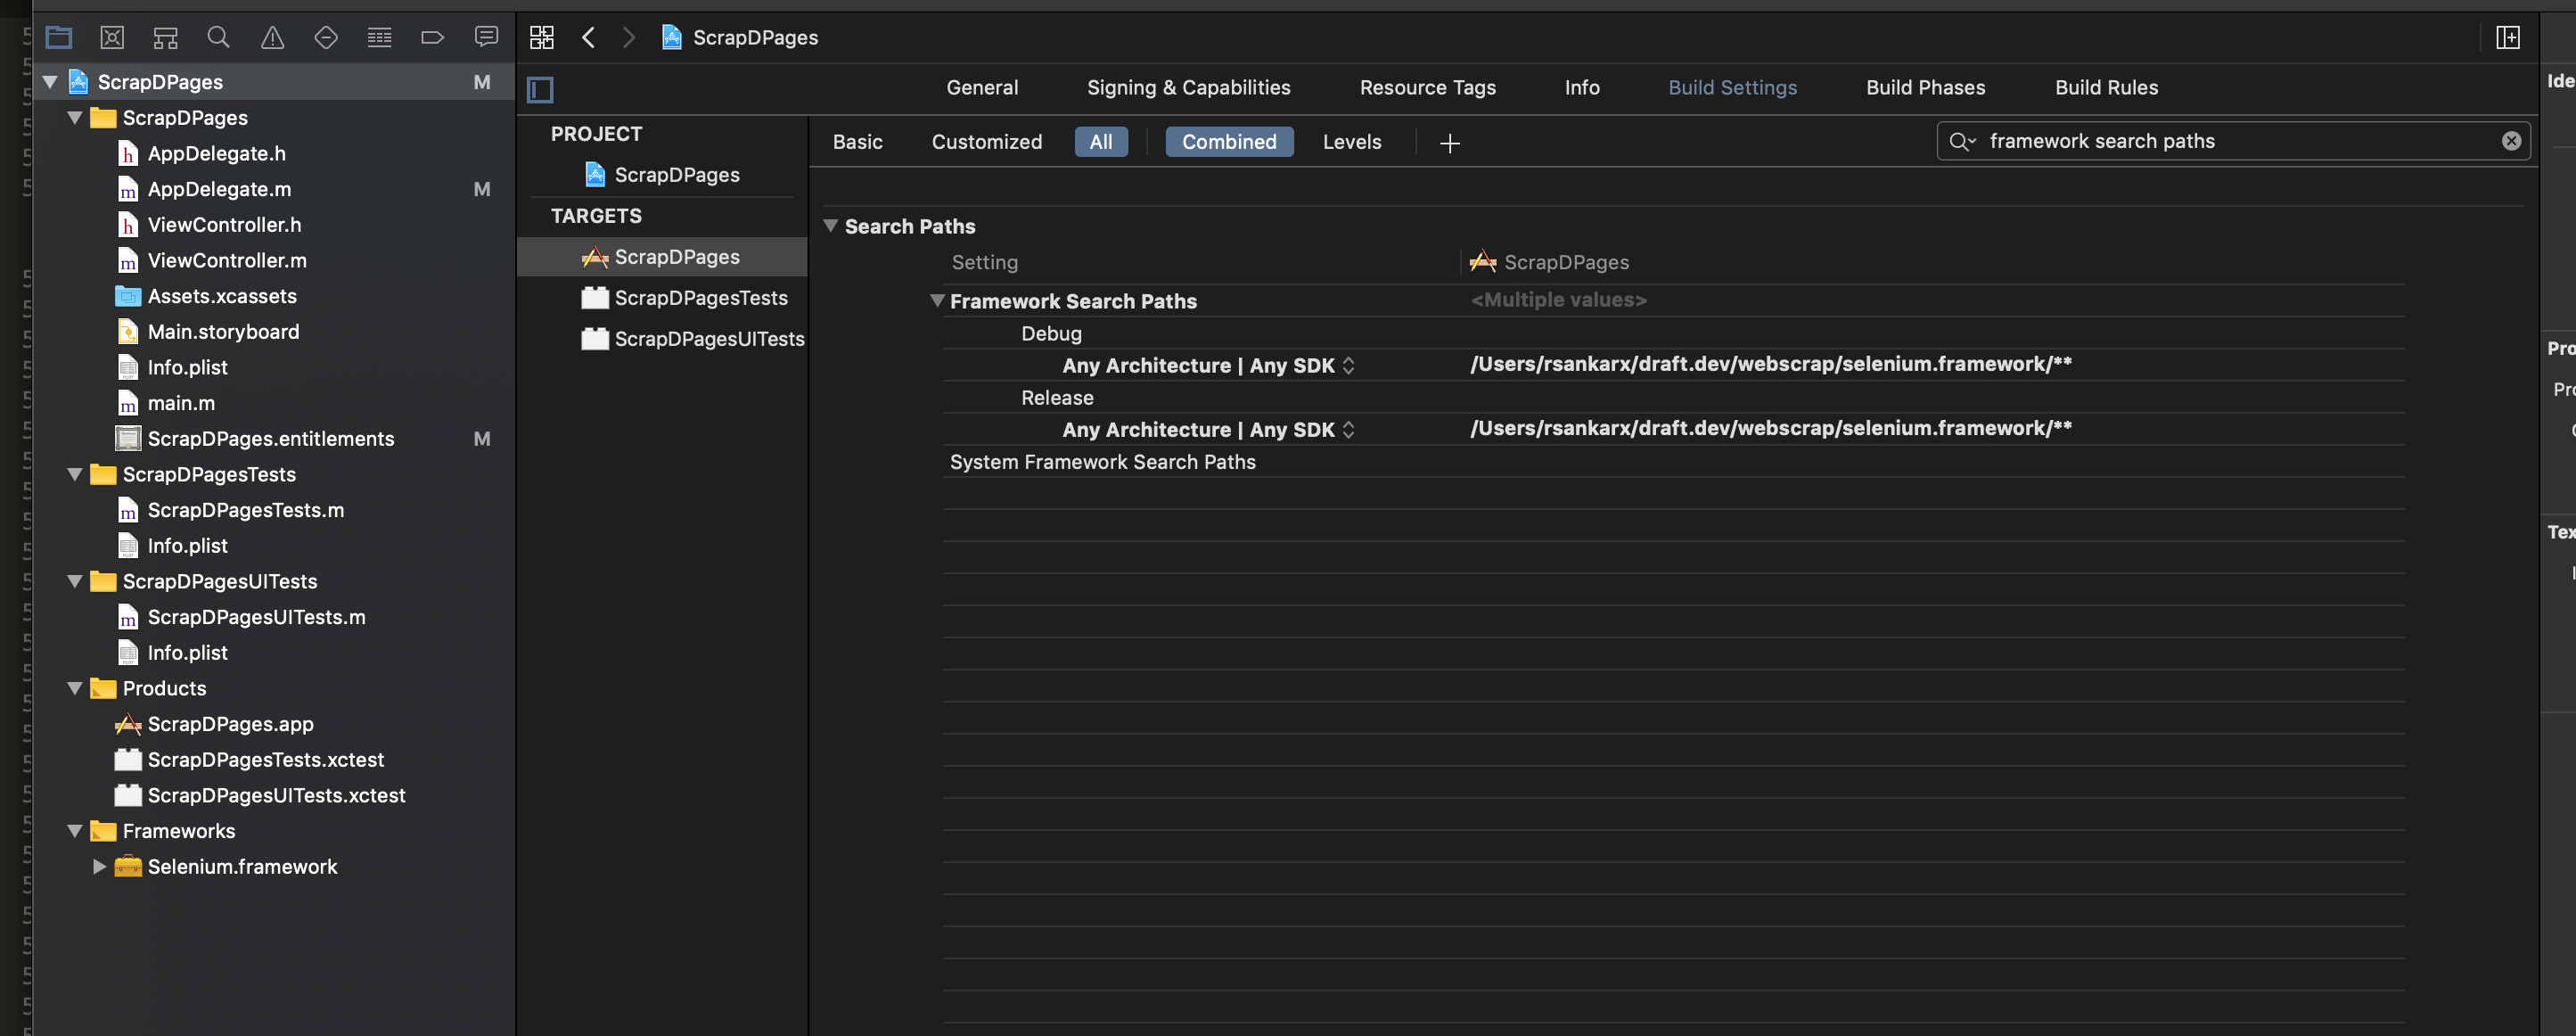2576x1036 pixels.
Task: Select the ScrapDPagesUITests target
Action: (x=708, y=339)
